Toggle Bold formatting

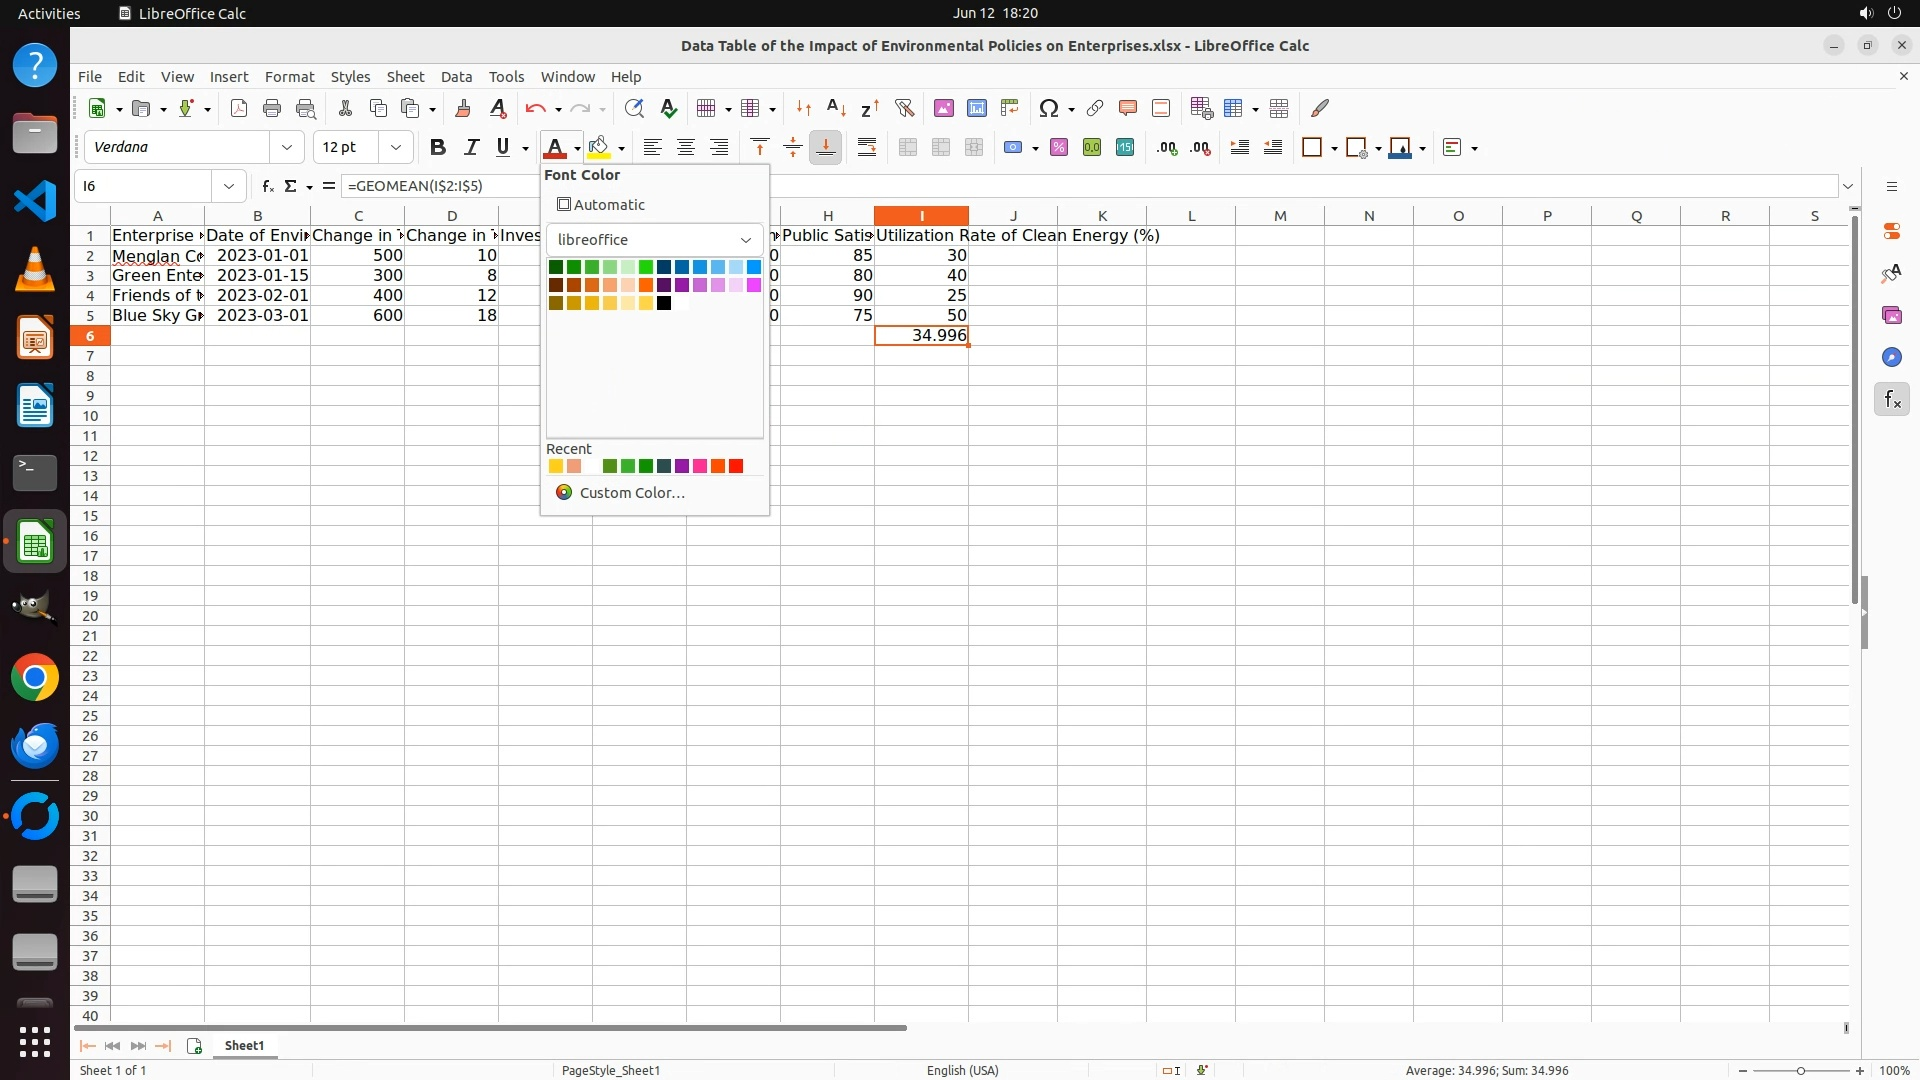[x=437, y=148]
